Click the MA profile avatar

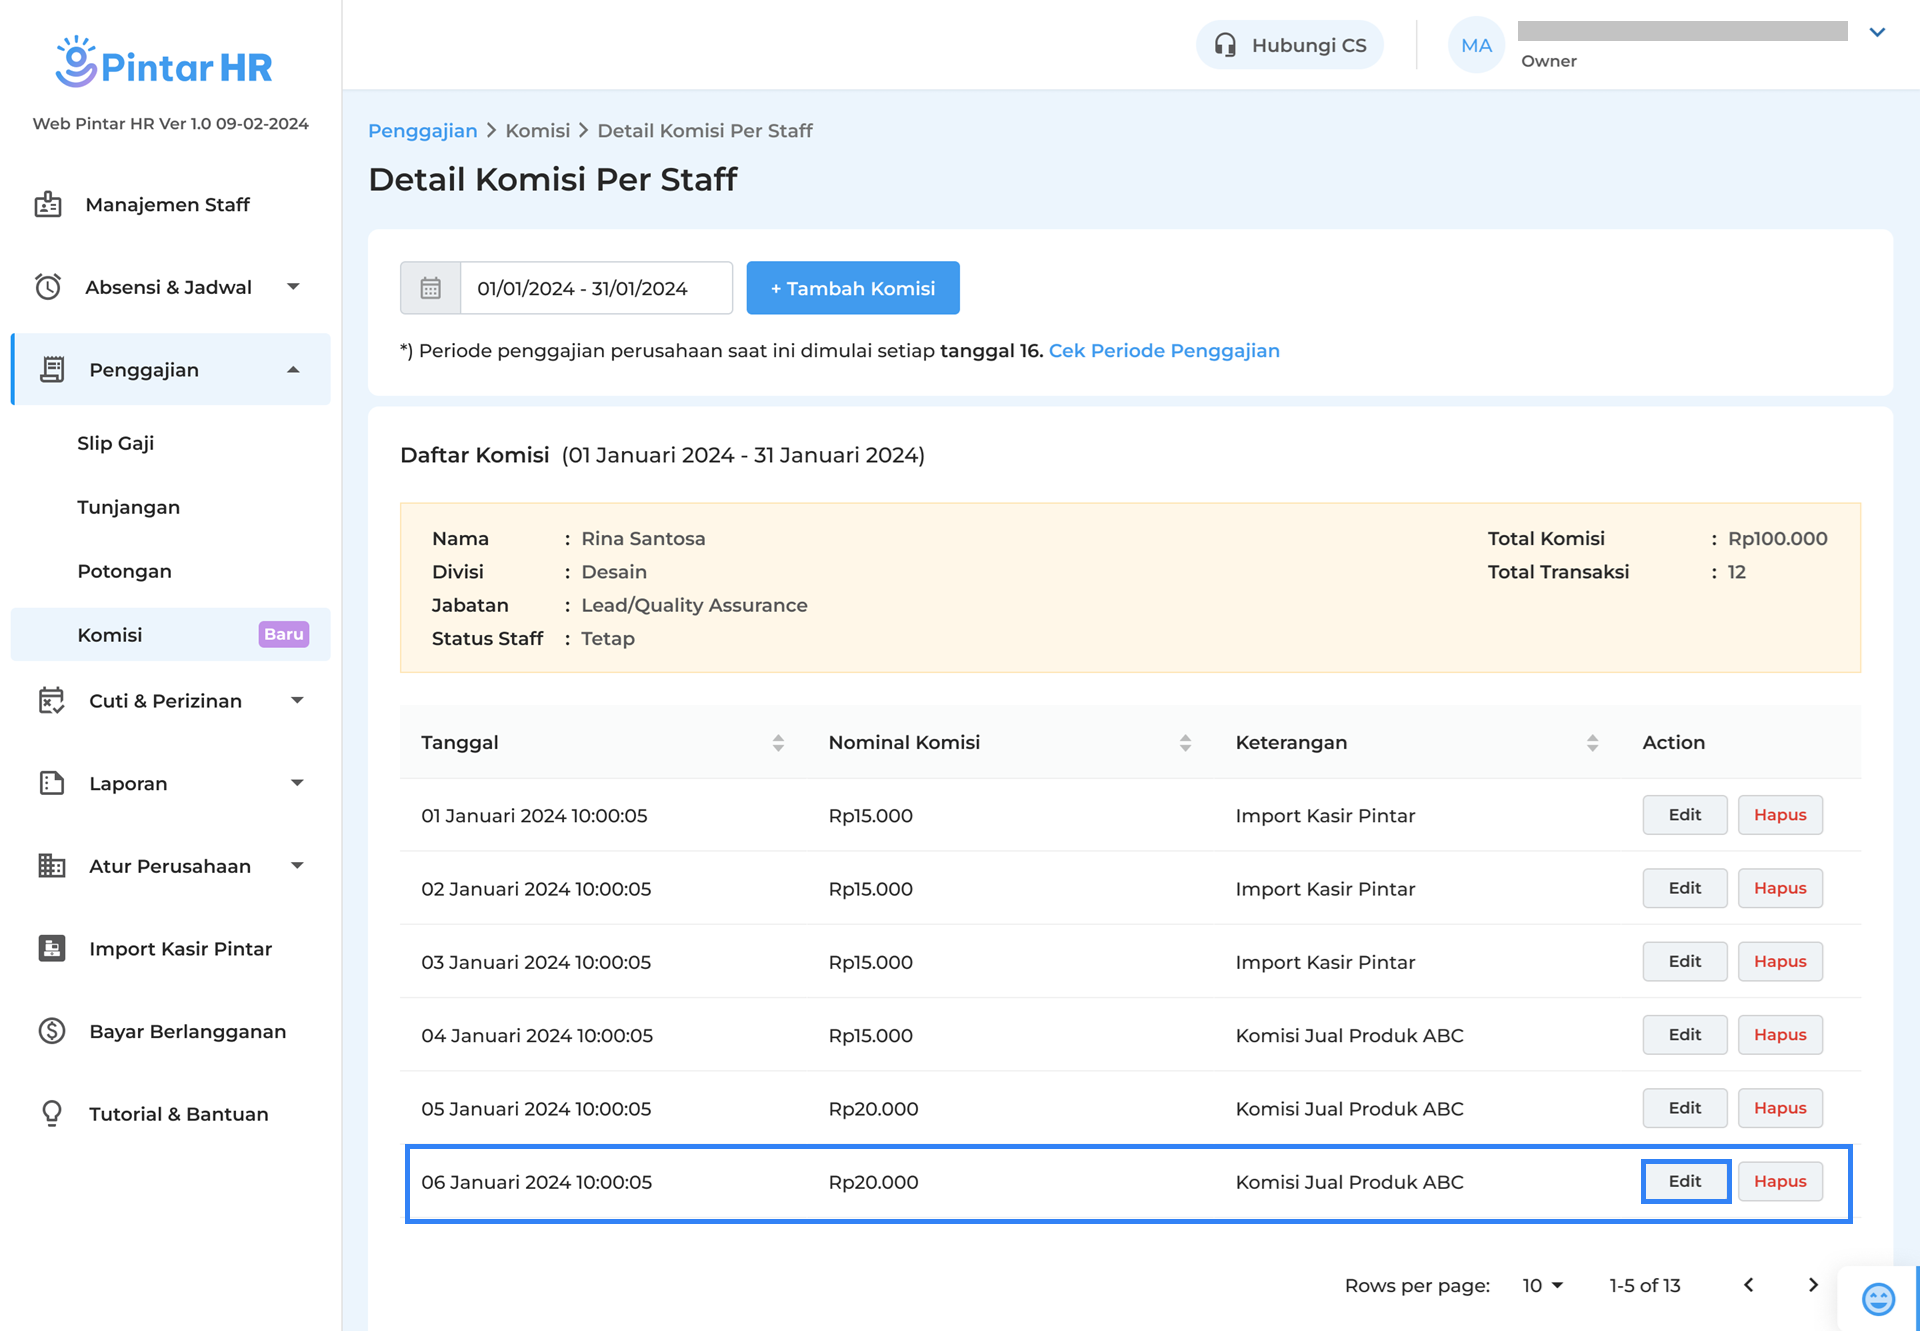[1476, 45]
